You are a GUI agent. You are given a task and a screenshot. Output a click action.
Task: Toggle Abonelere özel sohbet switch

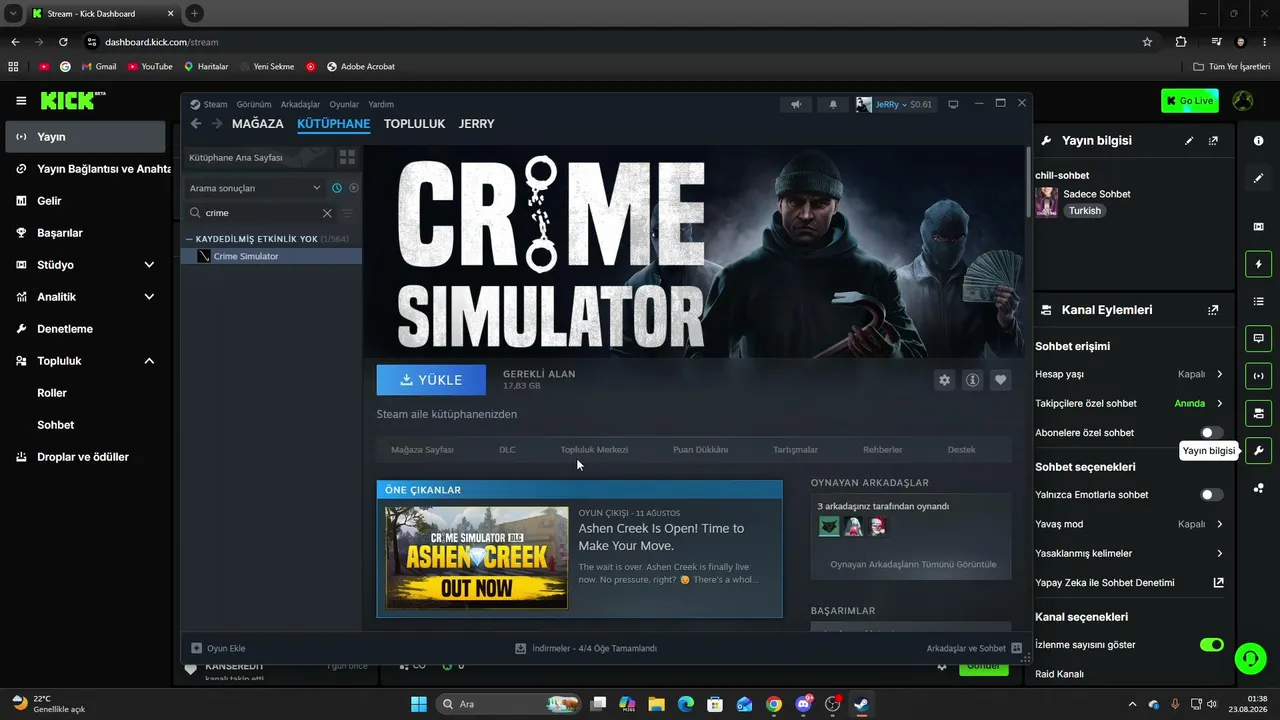click(x=1211, y=433)
